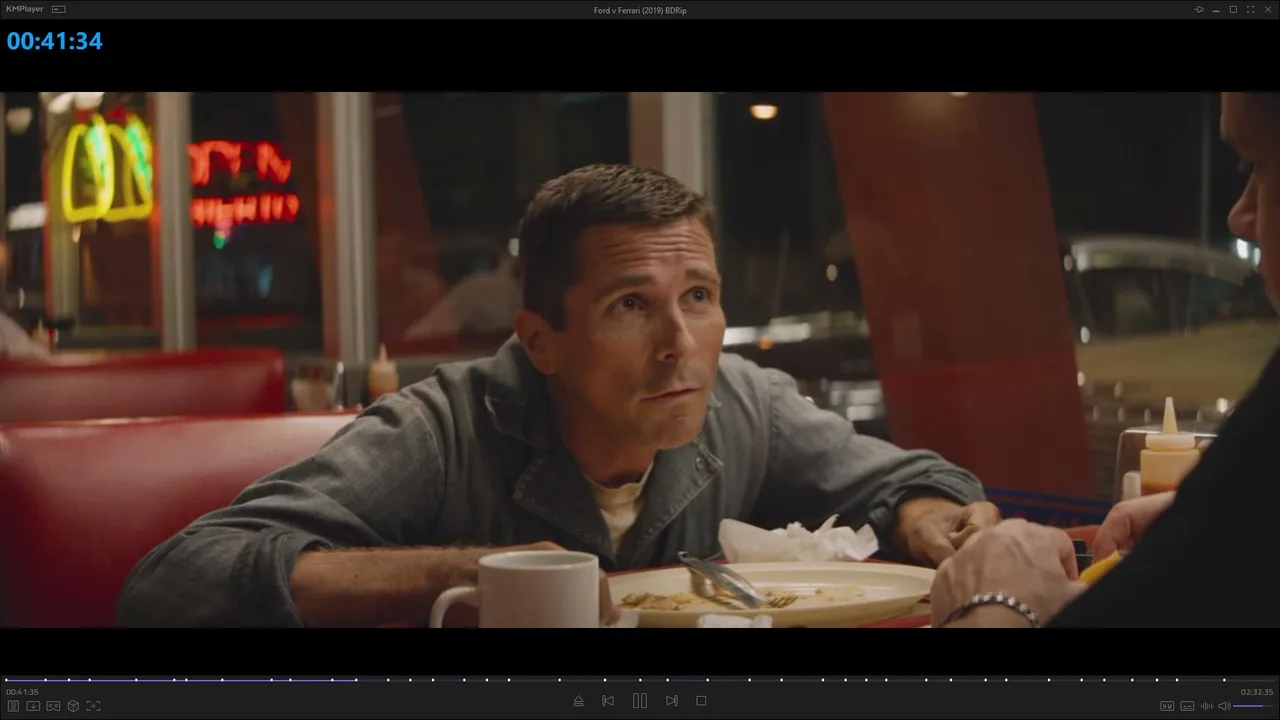Adjust the volume slider

[1254, 706]
